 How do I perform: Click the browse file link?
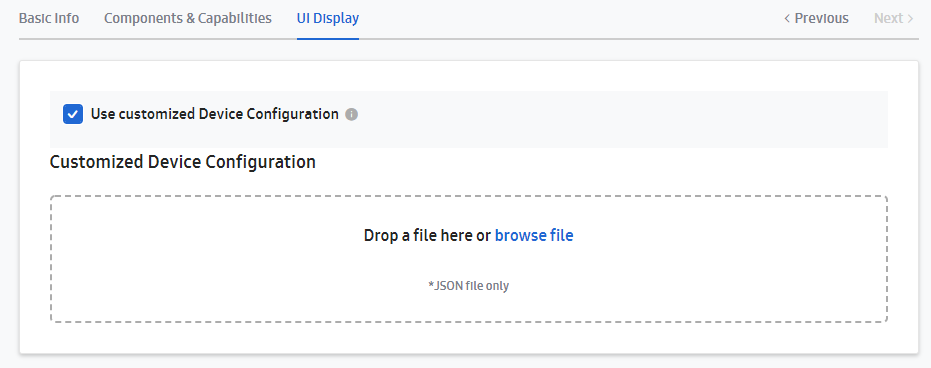click(x=534, y=236)
